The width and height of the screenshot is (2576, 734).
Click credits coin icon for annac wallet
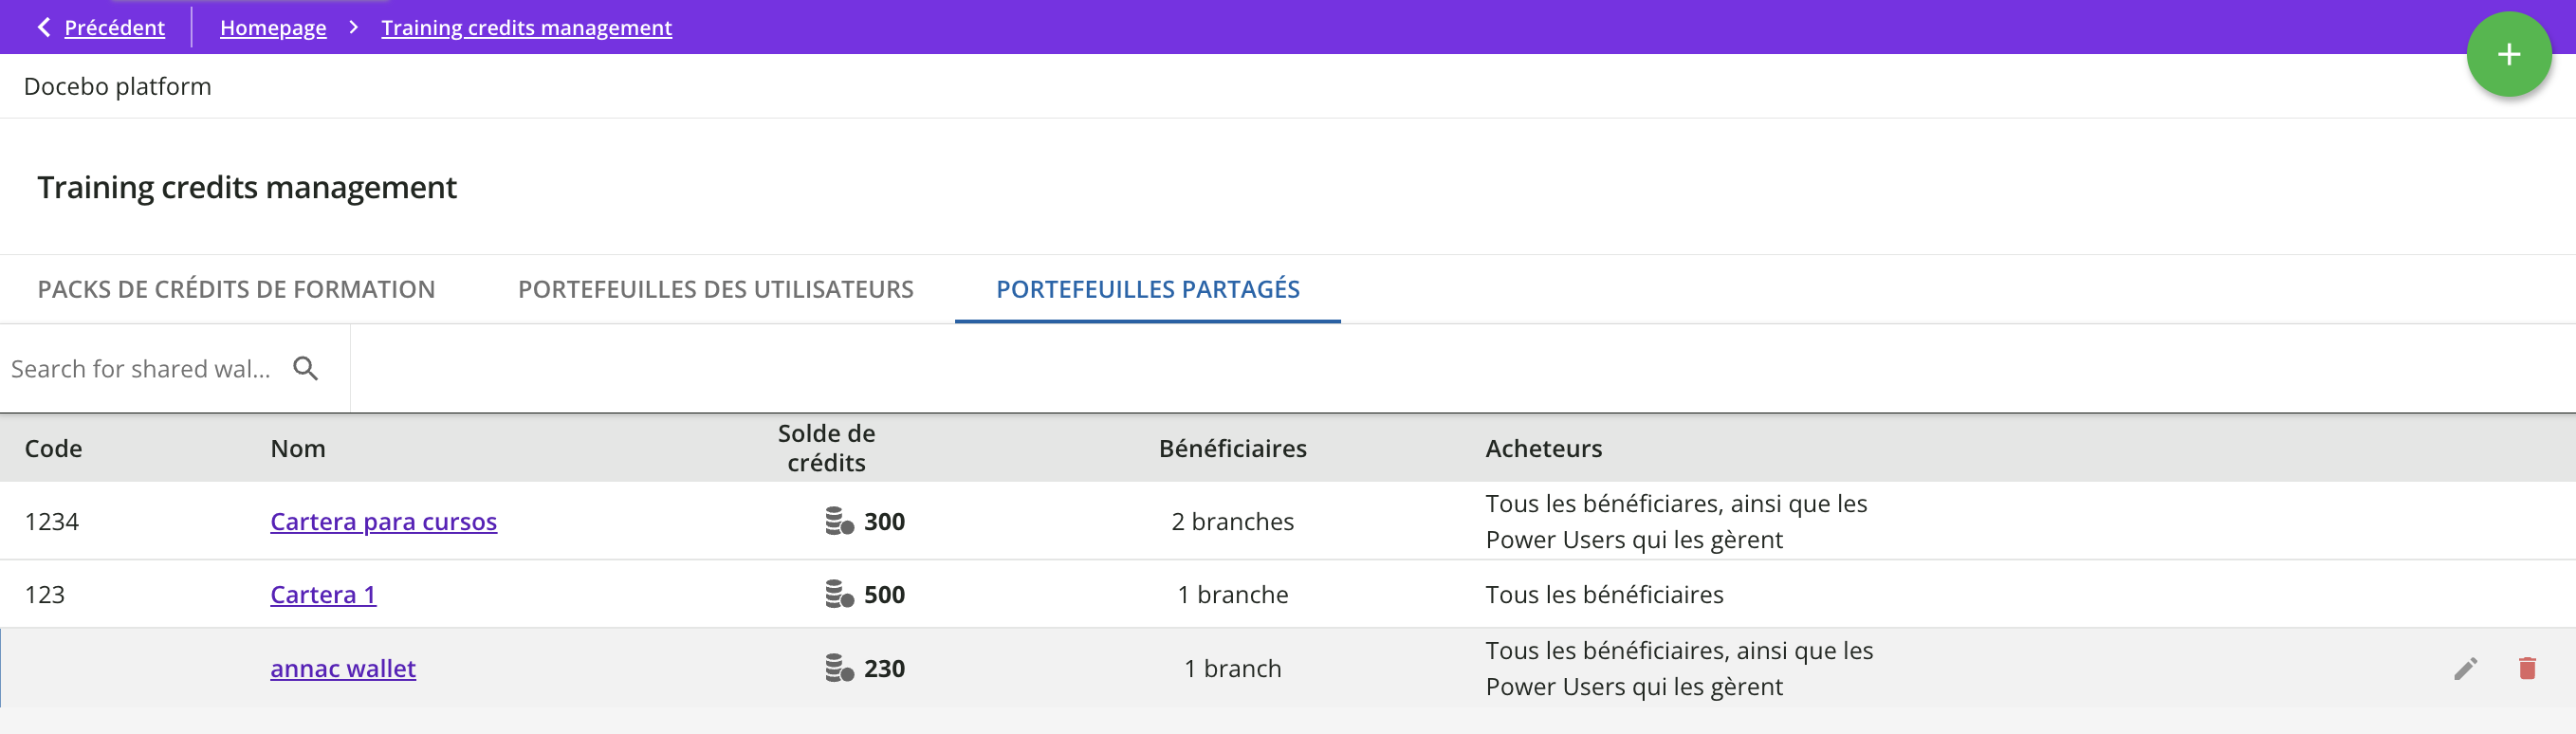pyautogui.click(x=839, y=668)
